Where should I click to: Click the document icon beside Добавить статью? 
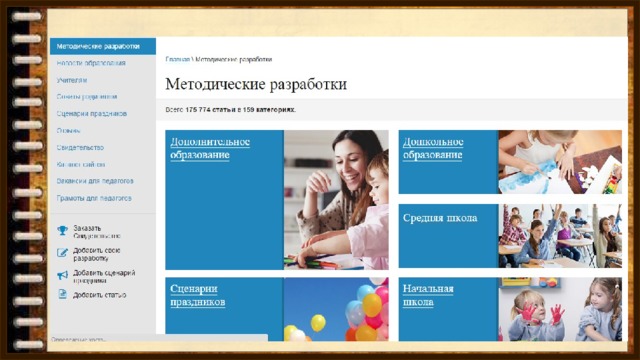(62, 294)
